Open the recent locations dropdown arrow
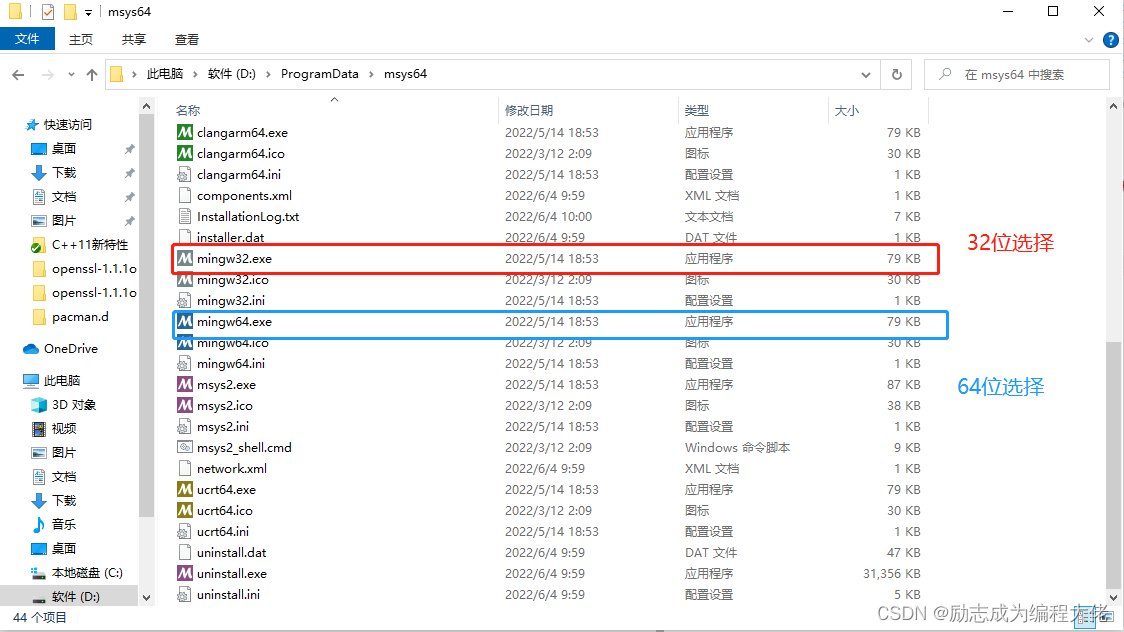This screenshot has height=632, width=1124. click(x=71, y=75)
